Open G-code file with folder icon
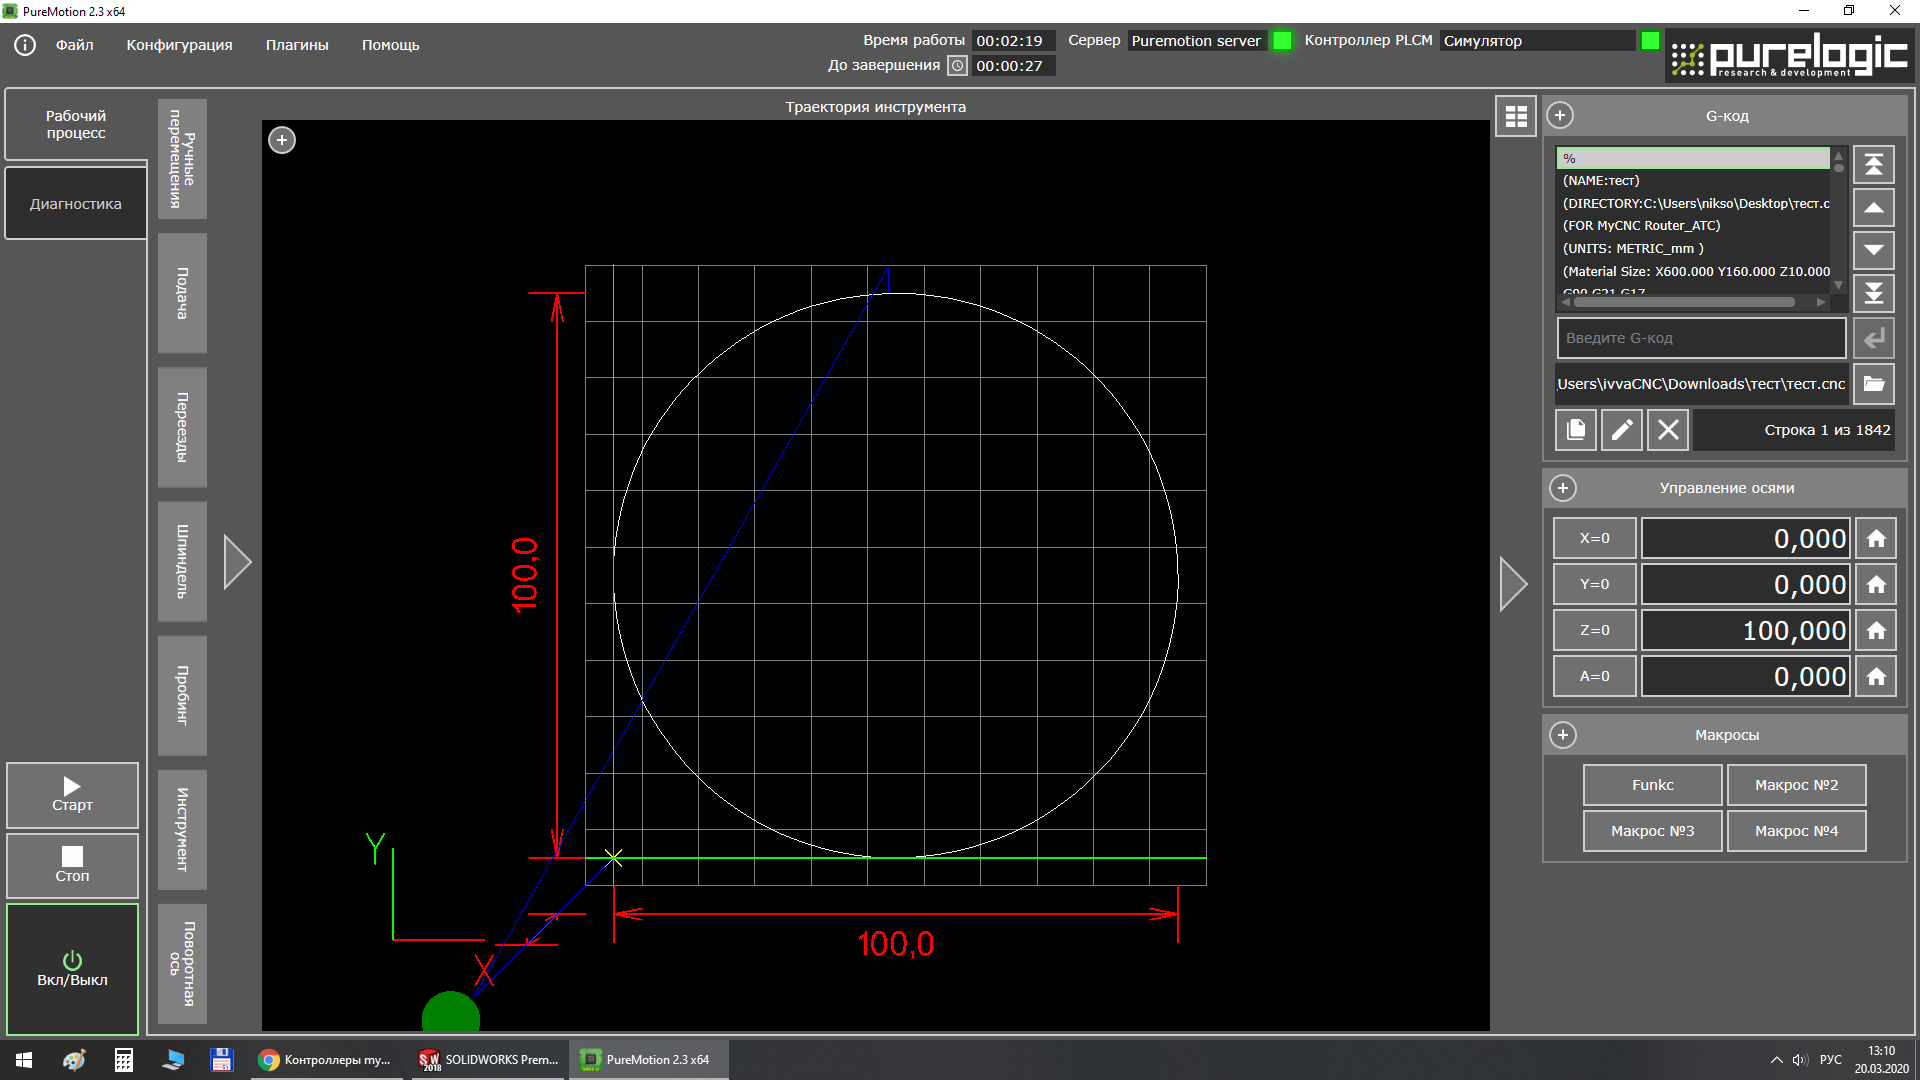The width and height of the screenshot is (1920, 1080). click(1874, 384)
